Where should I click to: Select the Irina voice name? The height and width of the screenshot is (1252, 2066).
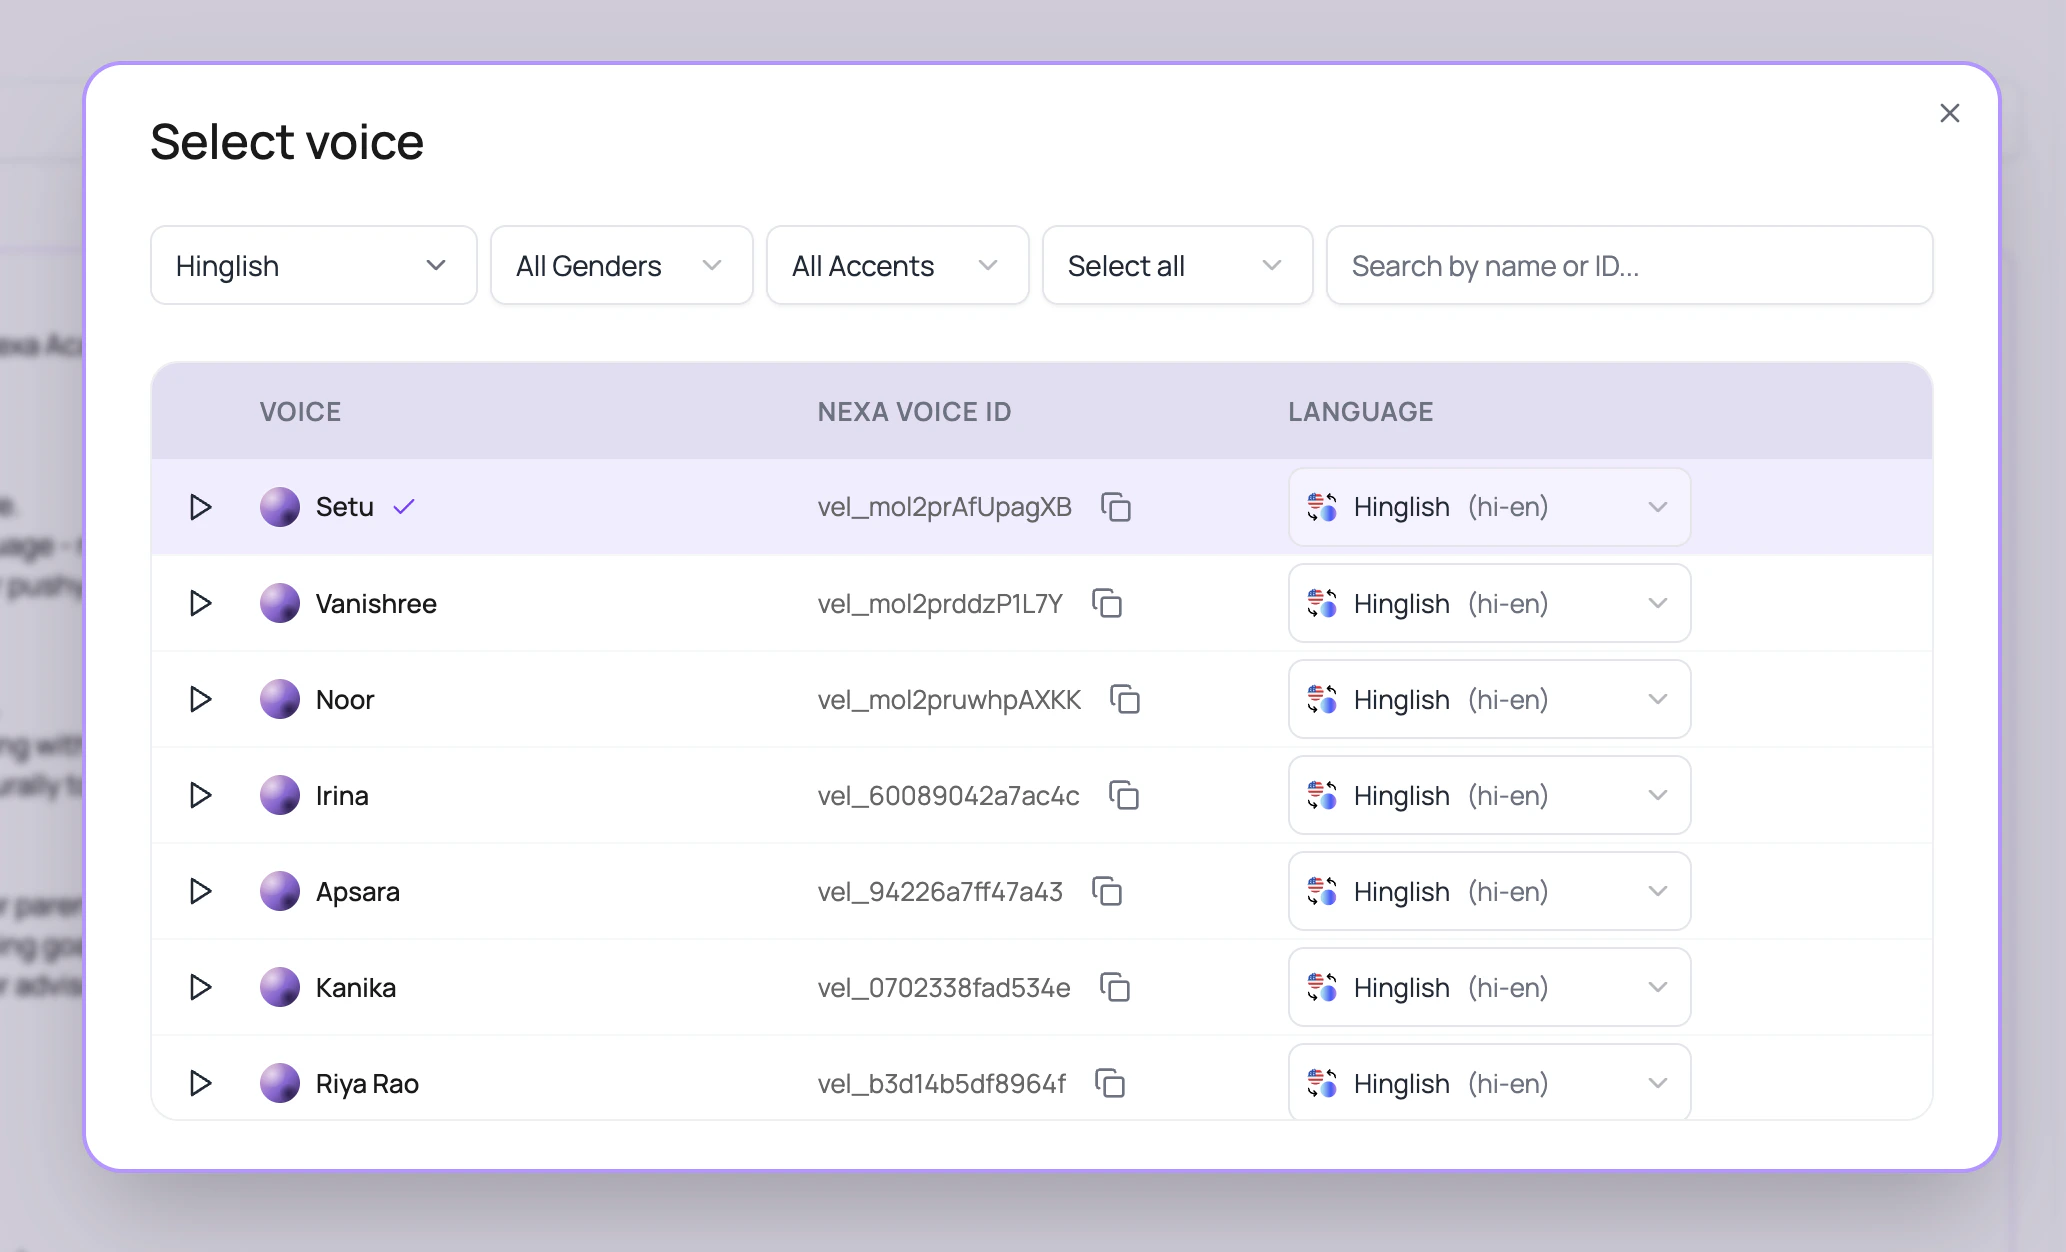342,795
